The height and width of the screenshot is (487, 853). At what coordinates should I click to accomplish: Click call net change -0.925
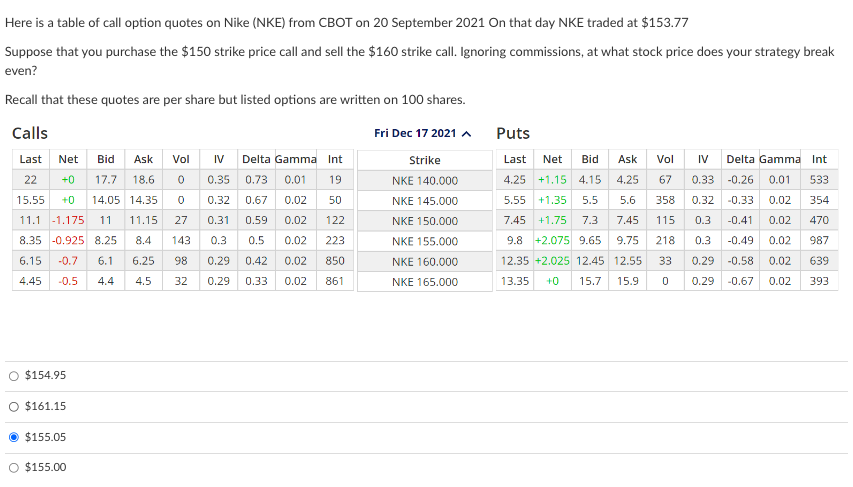pyautogui.click(x=68, y=241)
